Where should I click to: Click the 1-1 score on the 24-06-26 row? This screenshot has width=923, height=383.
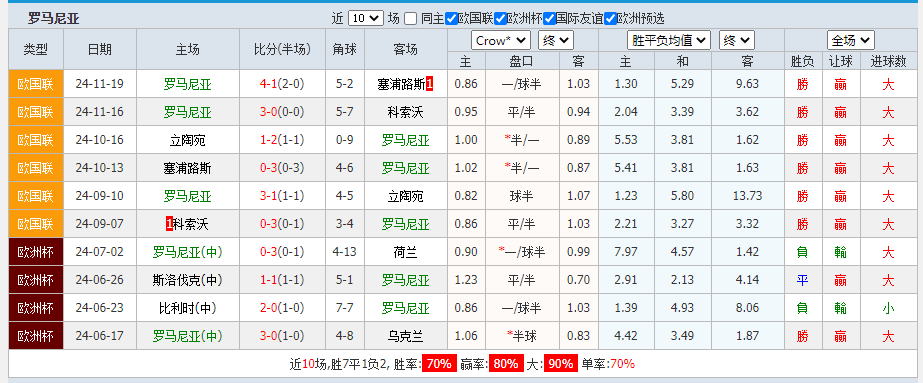coord(268,279)
